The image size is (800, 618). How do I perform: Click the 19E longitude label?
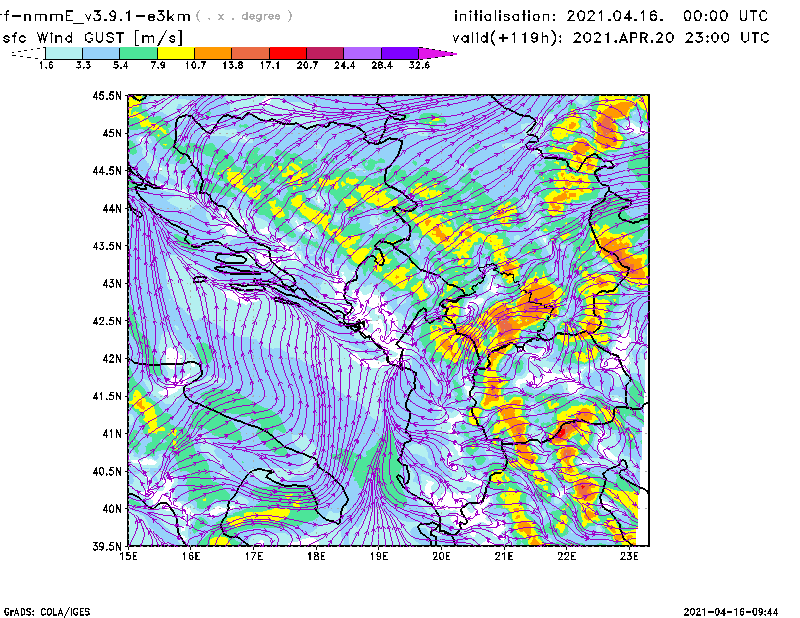(379, 556)
